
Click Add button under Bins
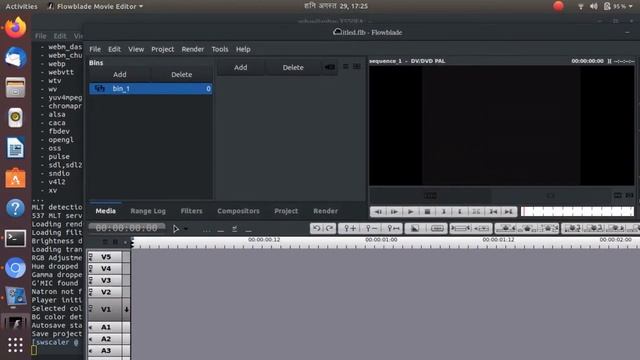pyautogui.click(x=120, y=75)
